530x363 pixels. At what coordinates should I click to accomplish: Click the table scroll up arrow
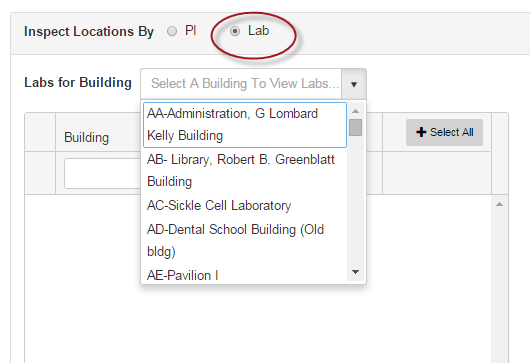(500, 204)
